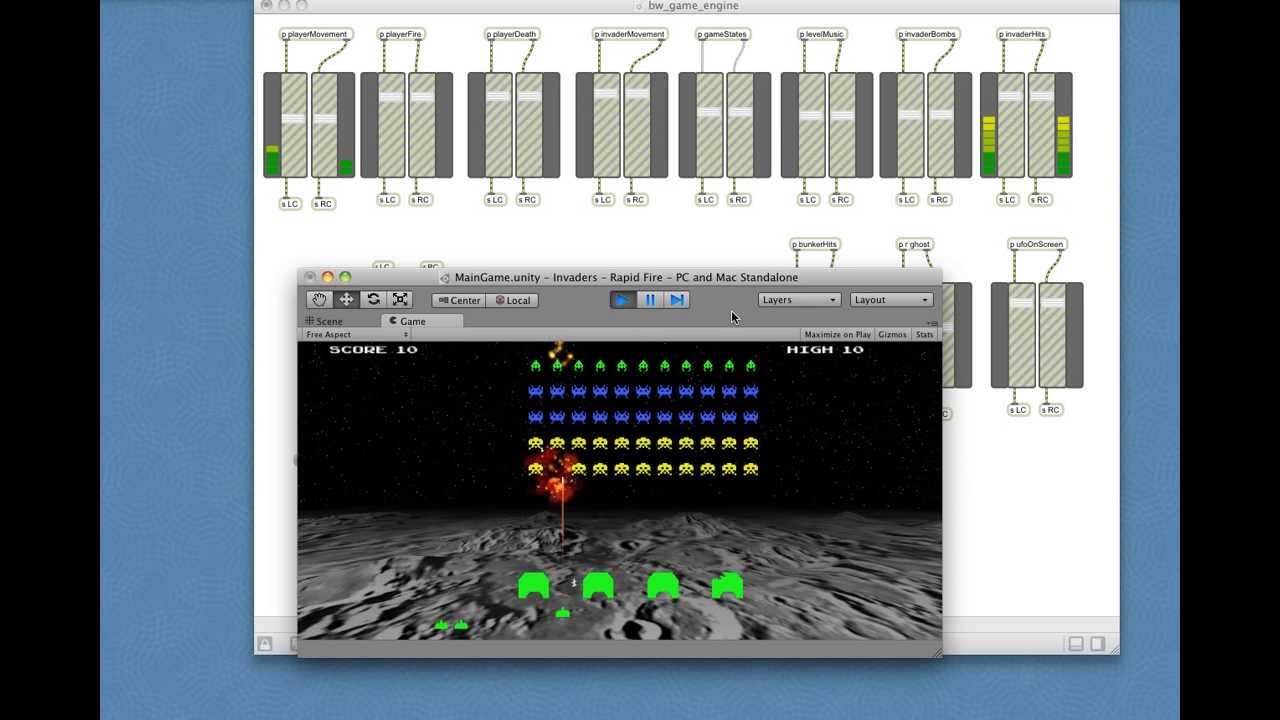Select the Move tool in Unity toolbar
The image size is (1280, 720).
click(x=346, y=300)
